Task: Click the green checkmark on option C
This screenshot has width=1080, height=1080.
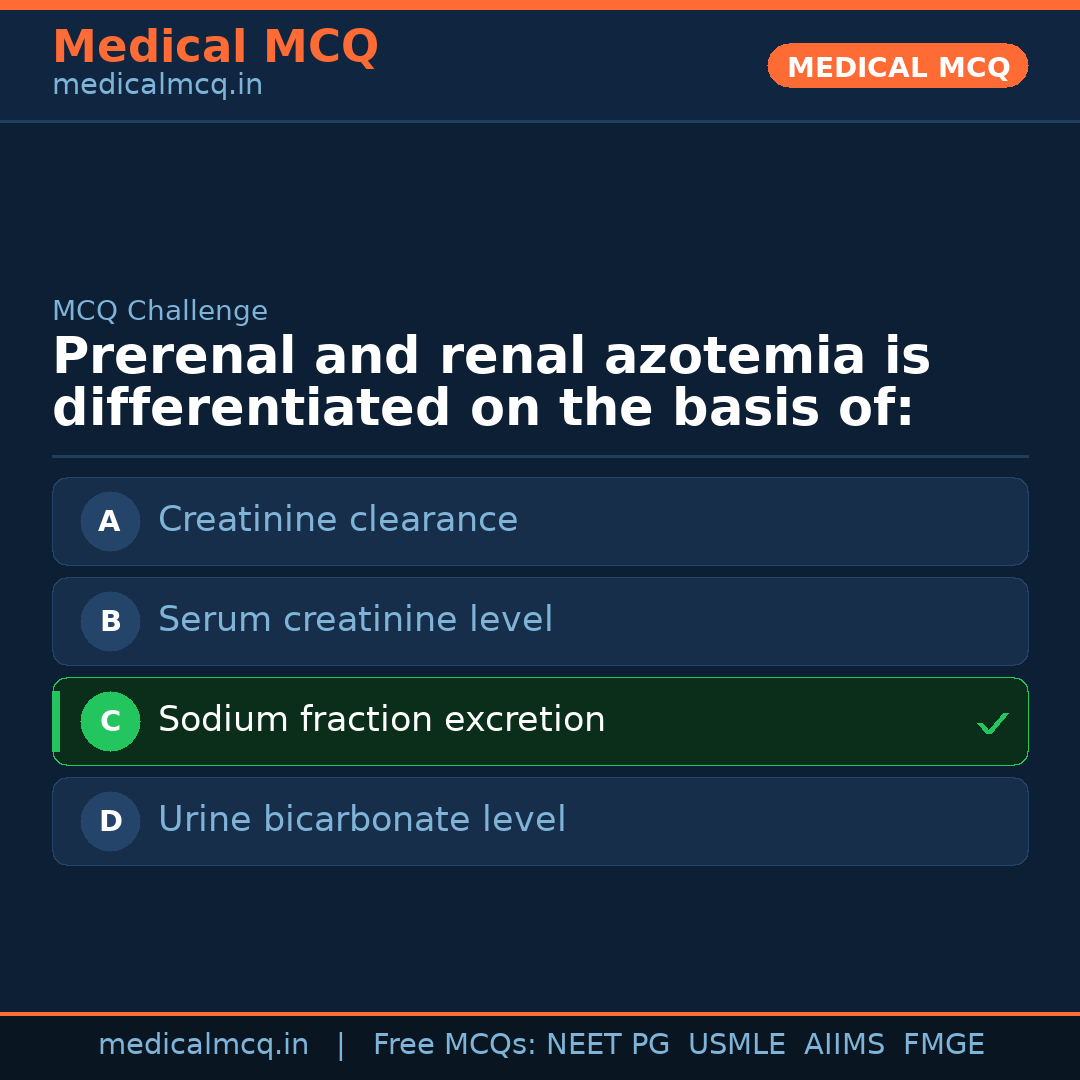Action: click(x=992, y=723)
